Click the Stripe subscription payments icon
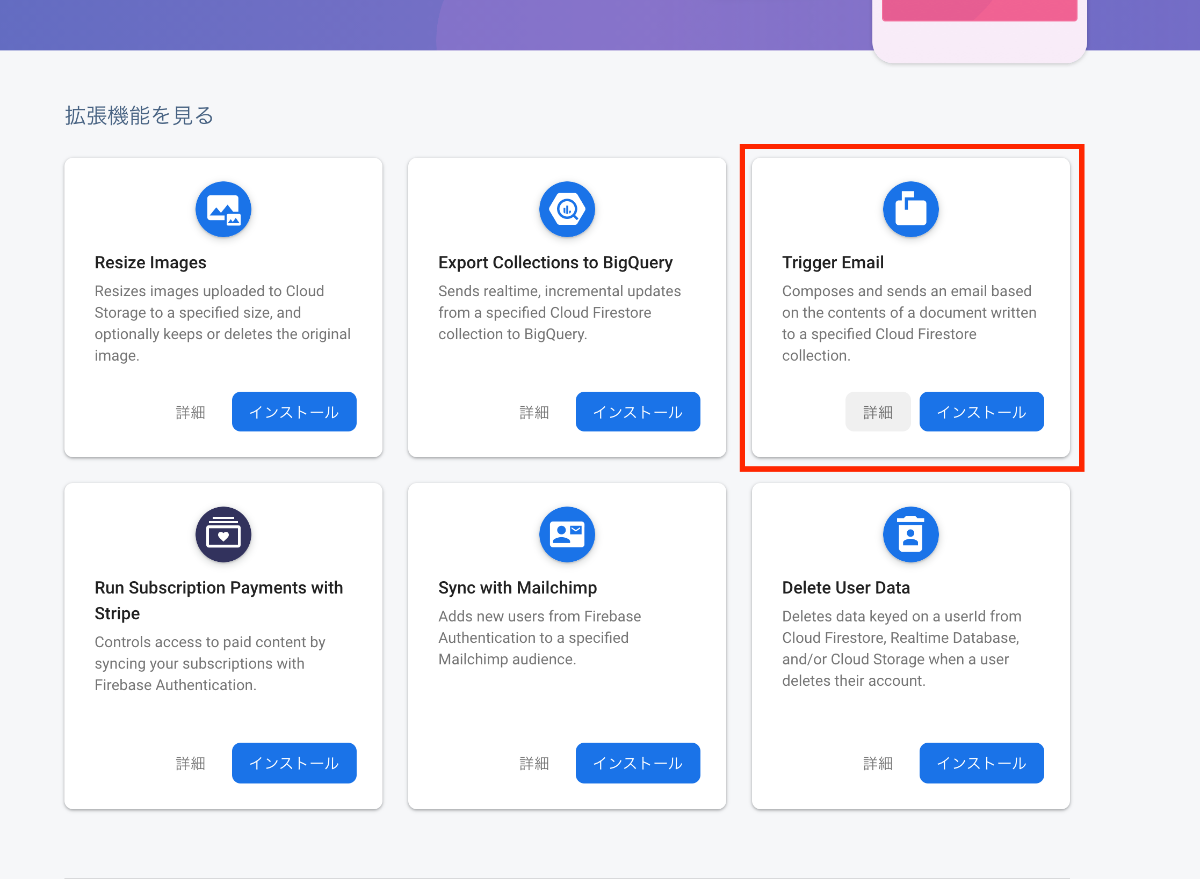Screen dimensions: 1200x879 (x=223, y=534)
